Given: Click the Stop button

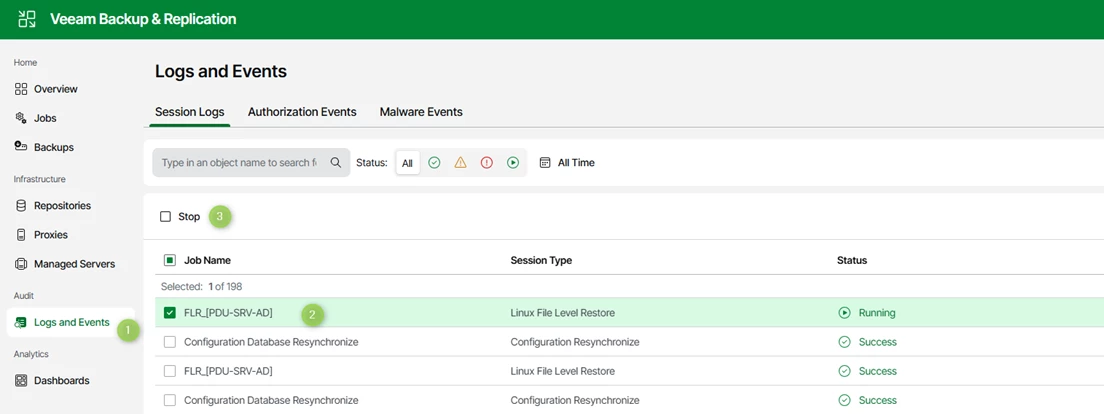Looking at the screenshot, I should tap(180, 217).
